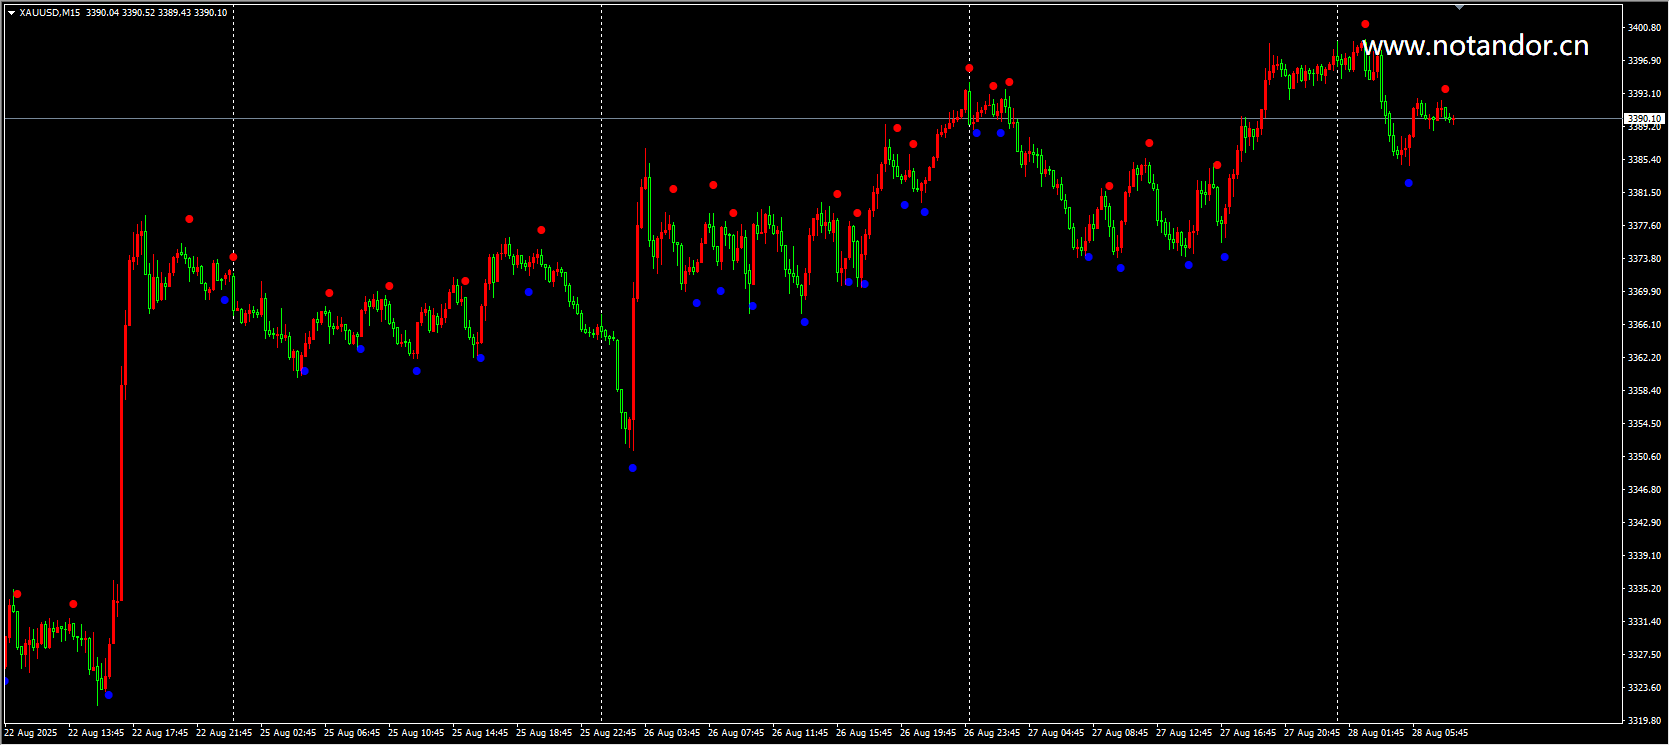The width and height of the screenshot is (1670, 746).
Task: Select the 3358.40 price axis label
Action: [x=1644, y=391]
